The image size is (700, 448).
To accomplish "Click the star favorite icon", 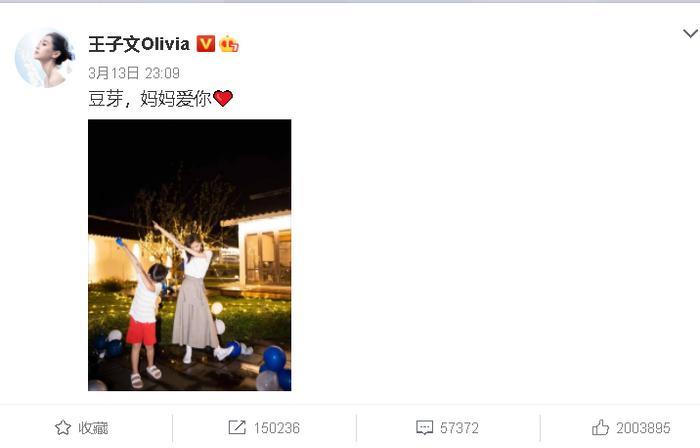I will (x=62, y=427).
